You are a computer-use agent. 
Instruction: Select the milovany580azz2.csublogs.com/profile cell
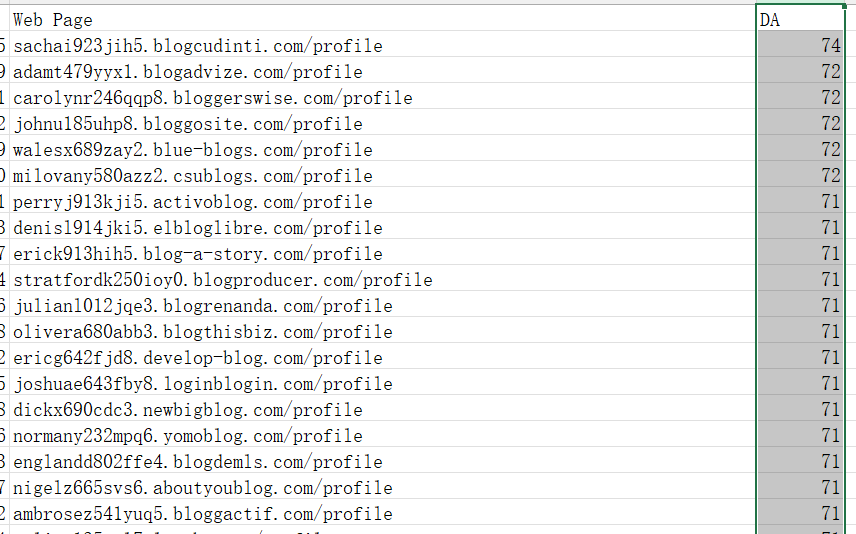[382, 174]
